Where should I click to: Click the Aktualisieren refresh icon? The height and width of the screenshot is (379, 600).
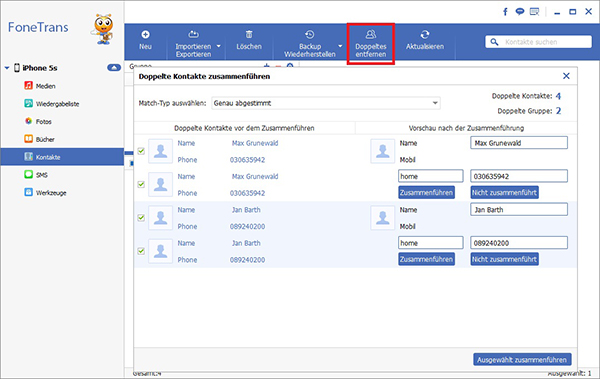pyautogui.click(x=425, y=34)
